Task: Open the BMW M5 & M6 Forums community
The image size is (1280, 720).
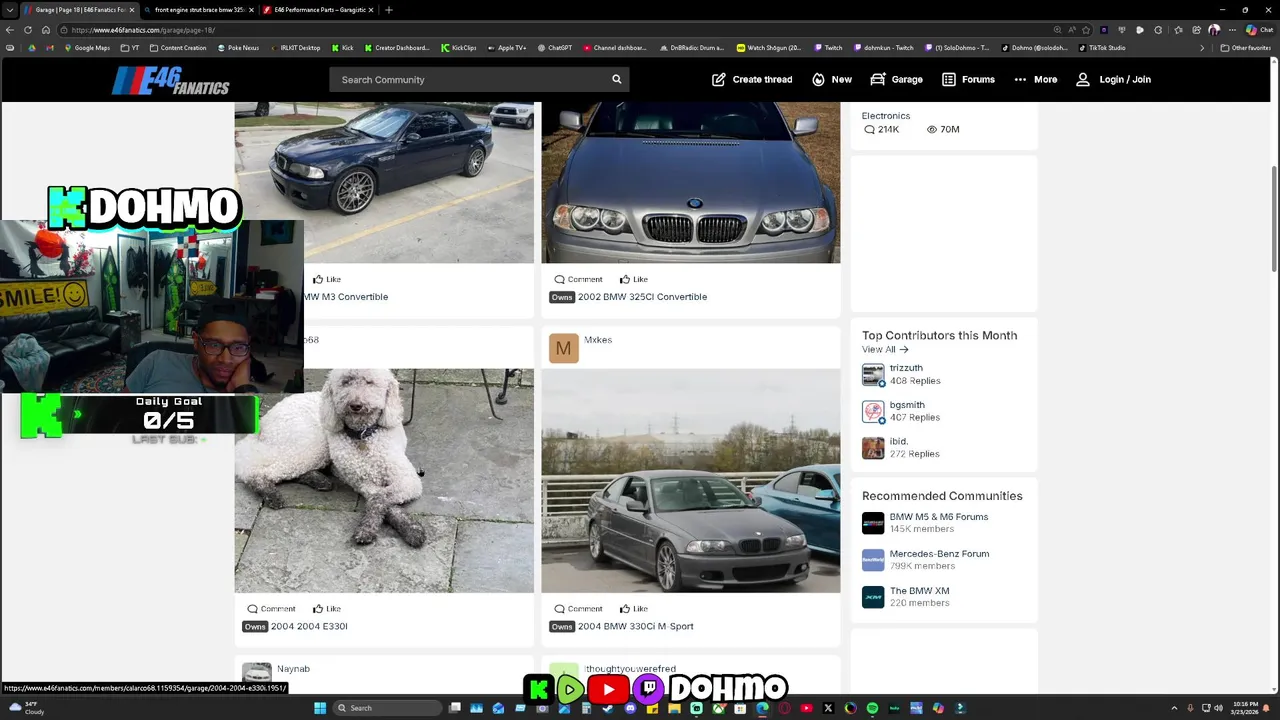Action: pos(938,517)
